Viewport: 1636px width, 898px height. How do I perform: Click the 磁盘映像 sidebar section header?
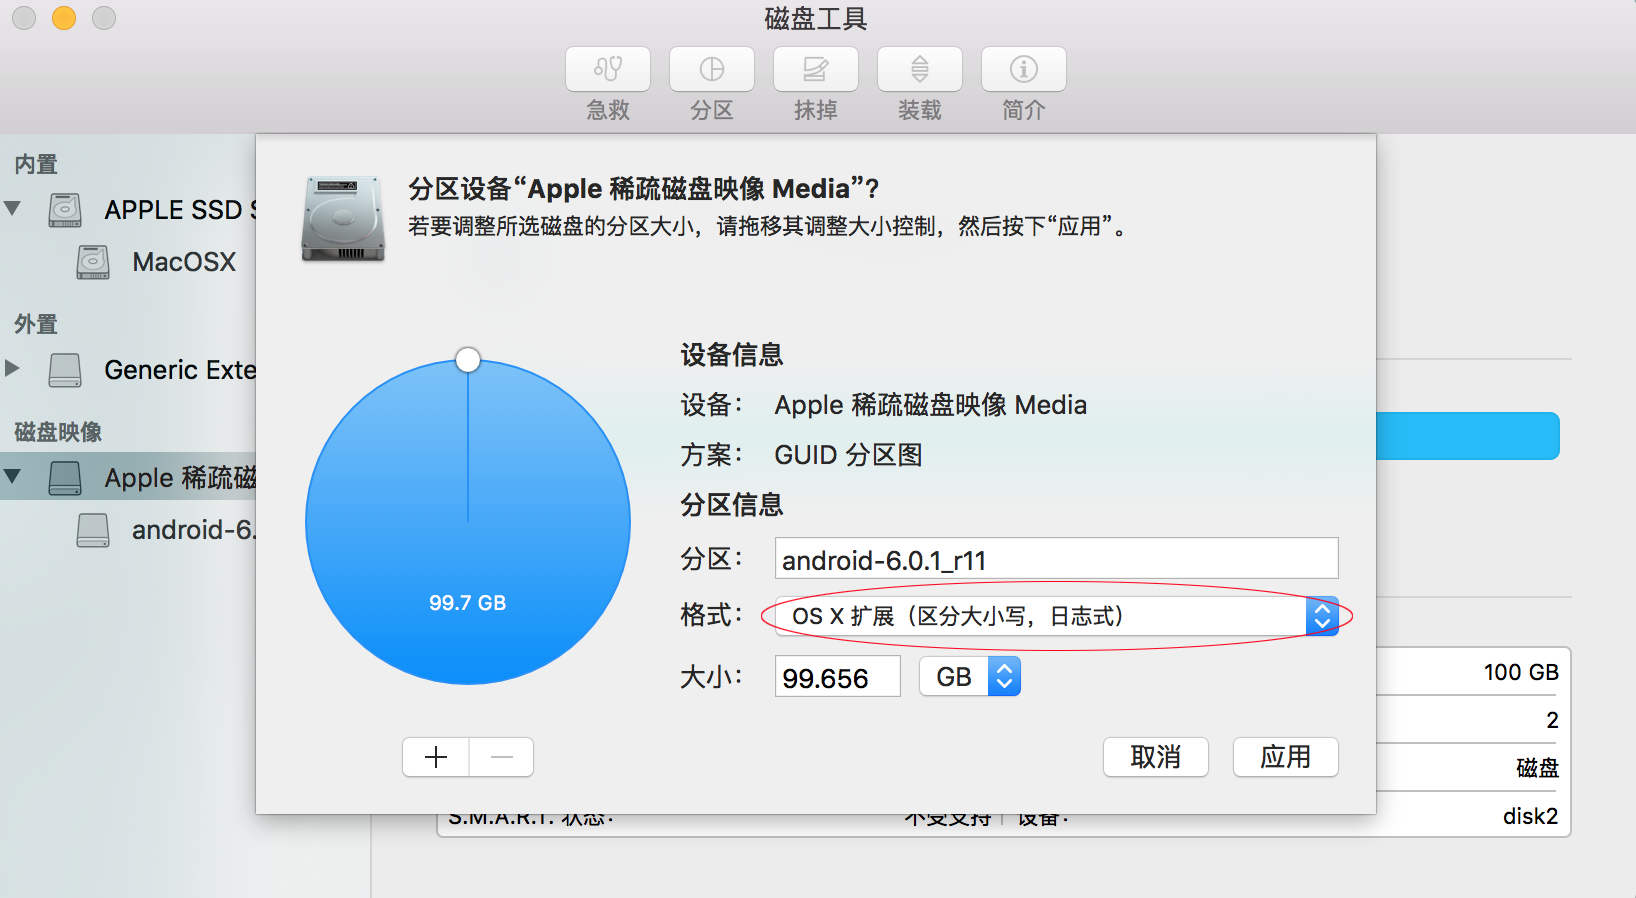(x=58, y=432)
